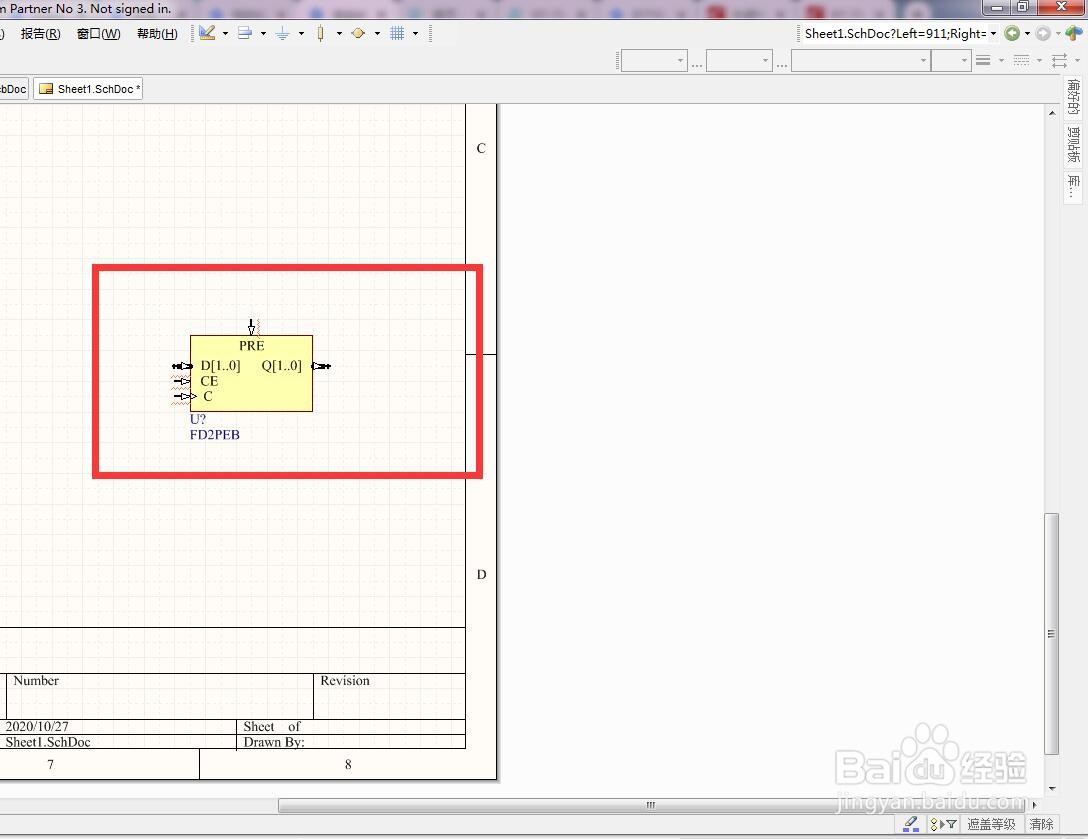Open the 帮助(H) menu

[x=157, y=33]
